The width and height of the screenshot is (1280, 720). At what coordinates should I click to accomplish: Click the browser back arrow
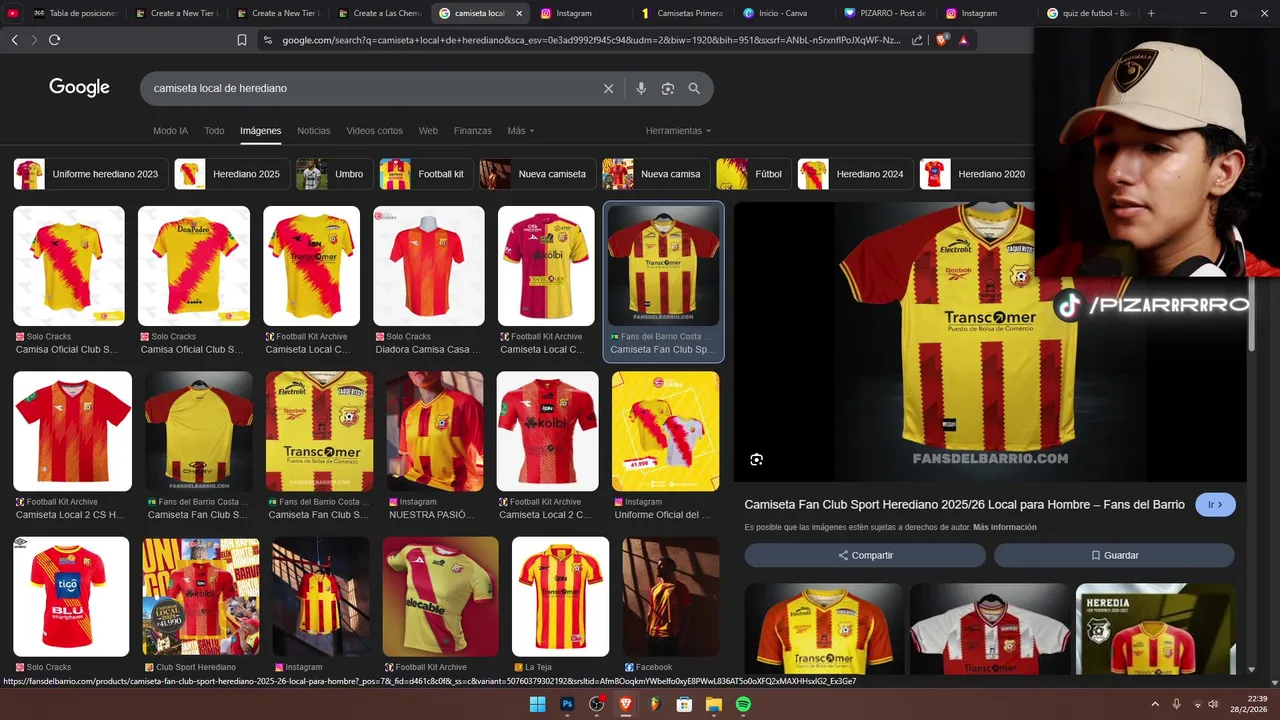(14, 40)
